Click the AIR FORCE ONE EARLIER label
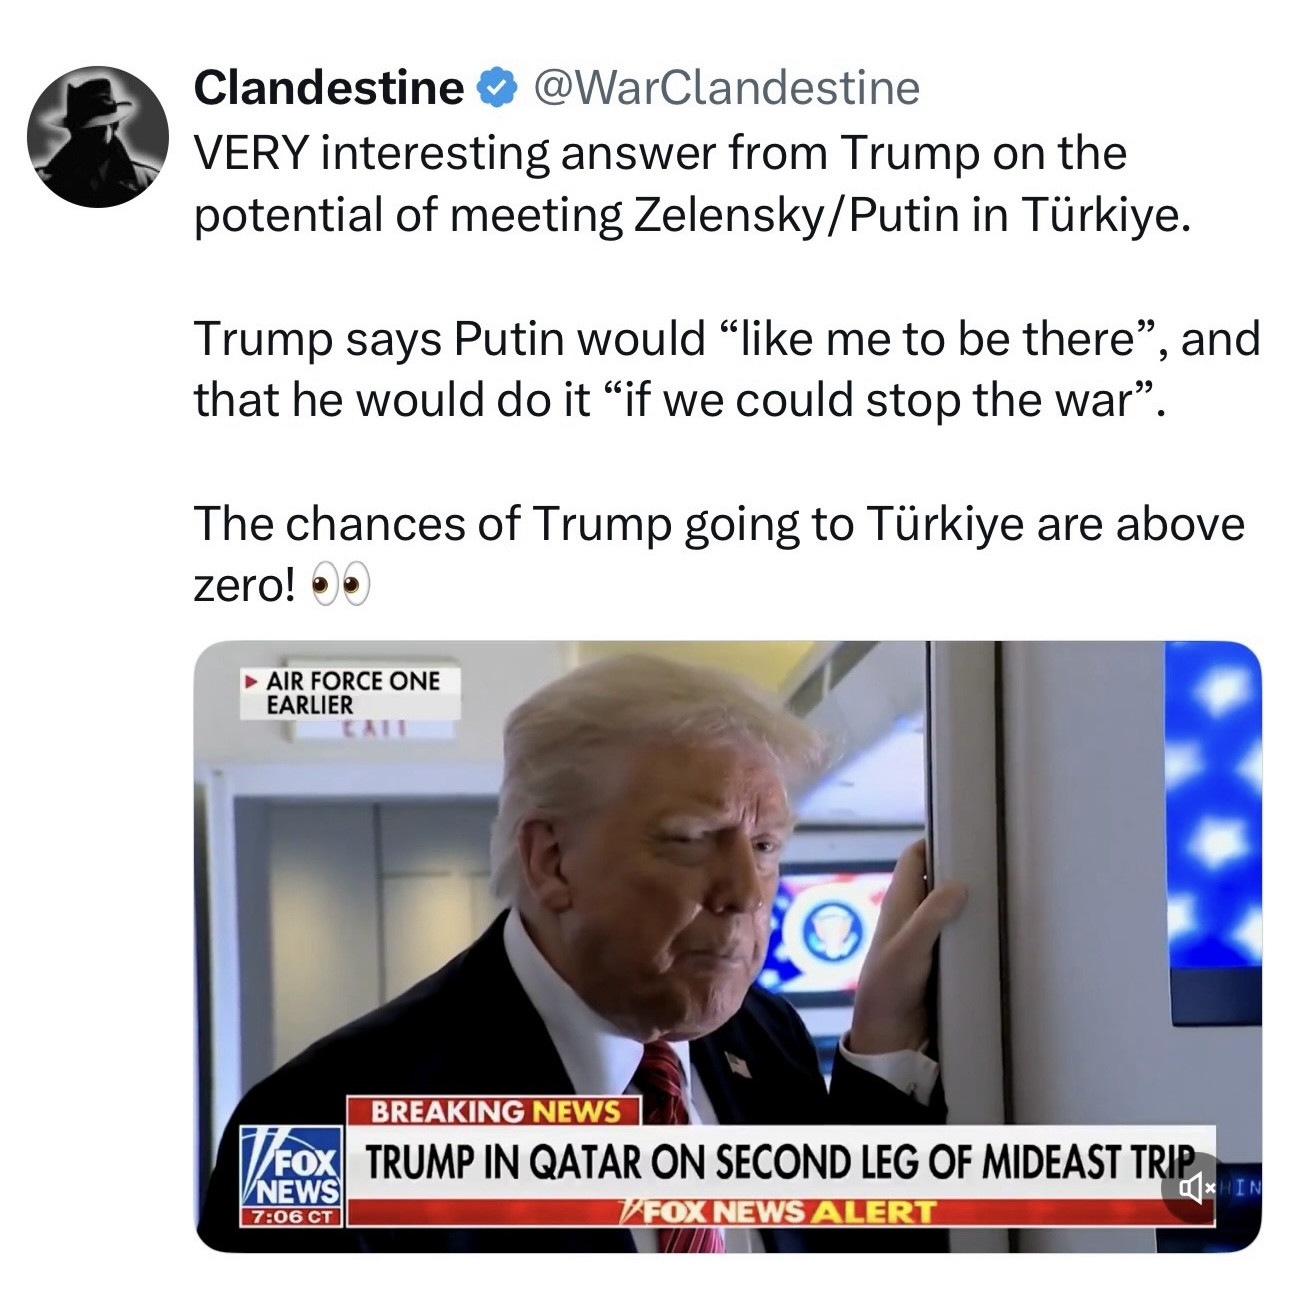This screenshot has height=1312, width=1290. tap(352, 692)
